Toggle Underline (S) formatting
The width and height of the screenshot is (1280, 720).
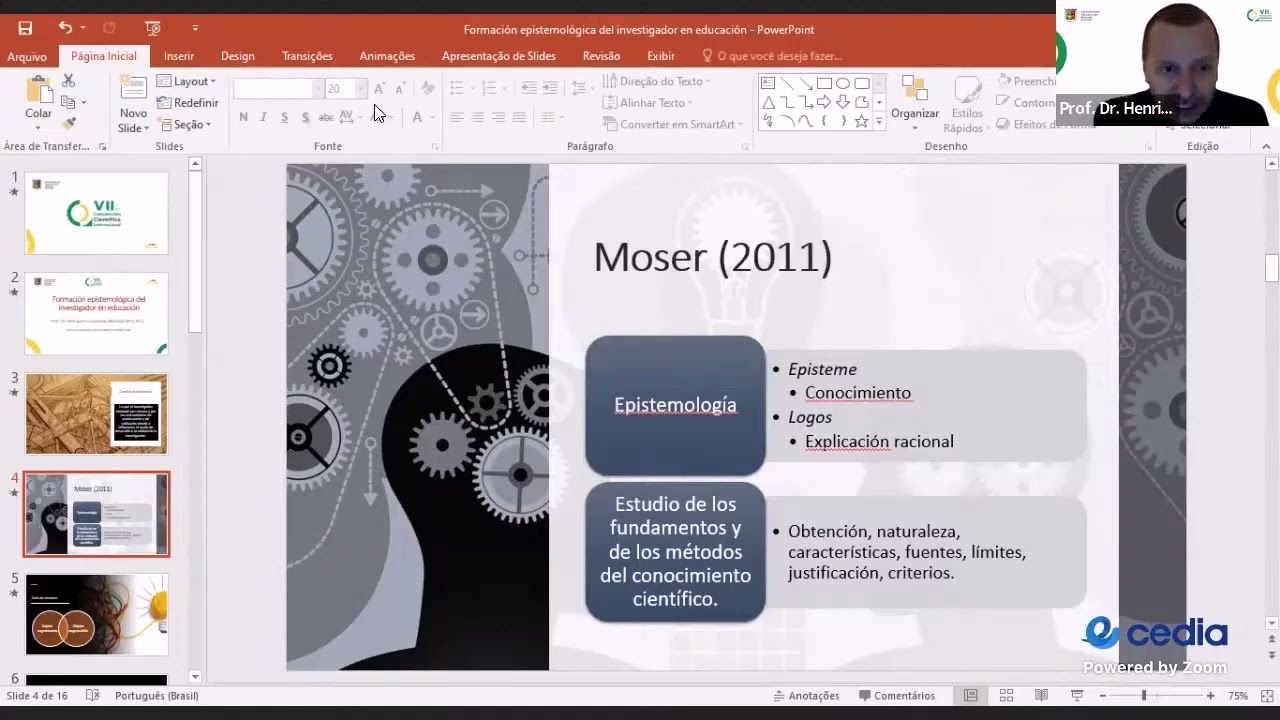pyautogui.click(x=285, y=117)
